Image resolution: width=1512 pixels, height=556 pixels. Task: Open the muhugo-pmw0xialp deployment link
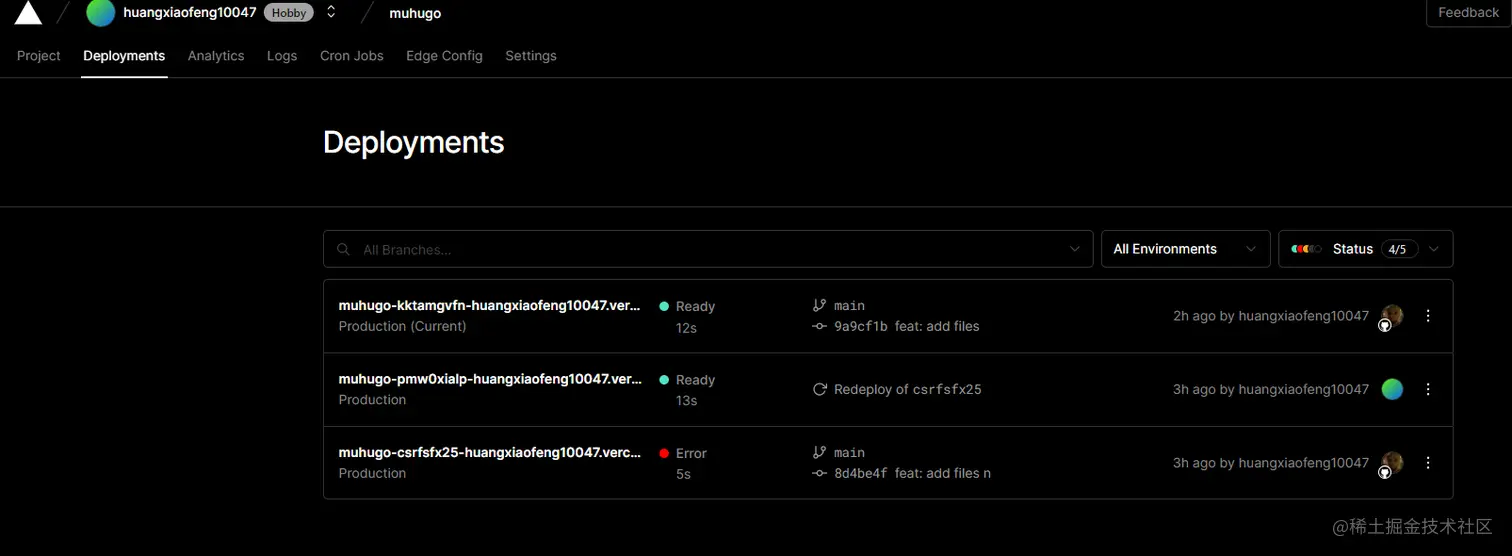point(490,379)
